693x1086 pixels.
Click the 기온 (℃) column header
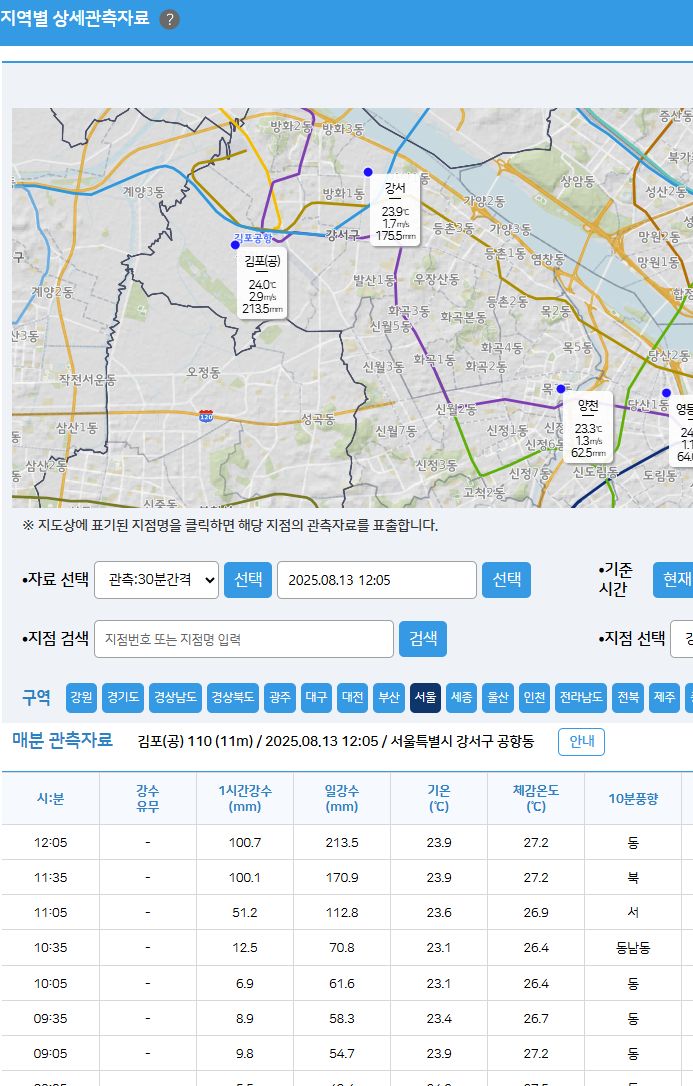click(x=439, y=799)
